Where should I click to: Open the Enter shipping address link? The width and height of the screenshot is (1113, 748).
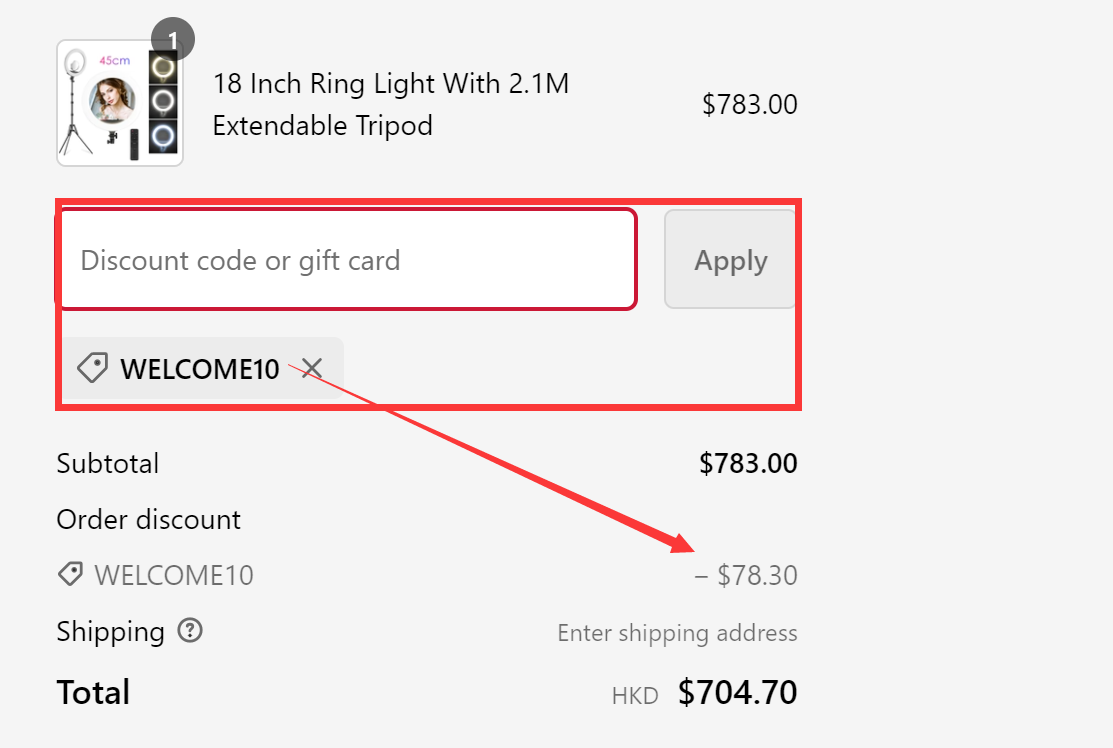(x=677, y=632)
